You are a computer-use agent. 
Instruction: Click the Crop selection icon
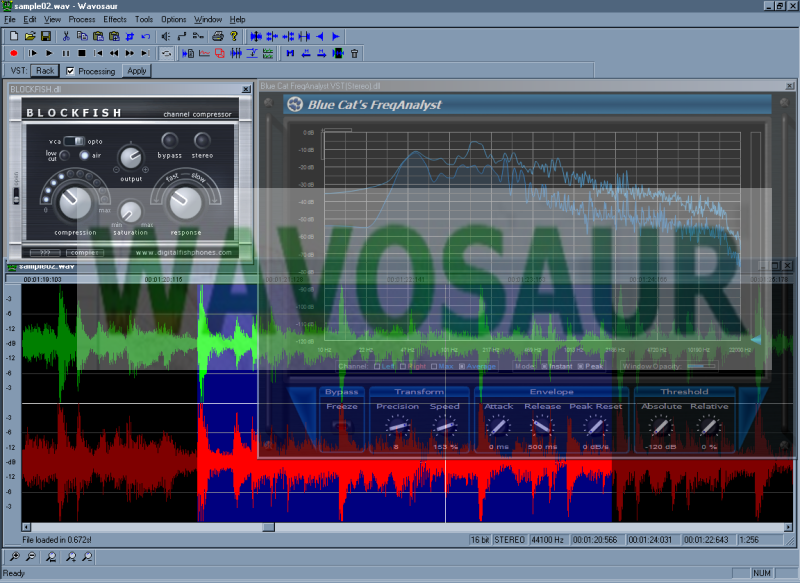click(130, 36)
